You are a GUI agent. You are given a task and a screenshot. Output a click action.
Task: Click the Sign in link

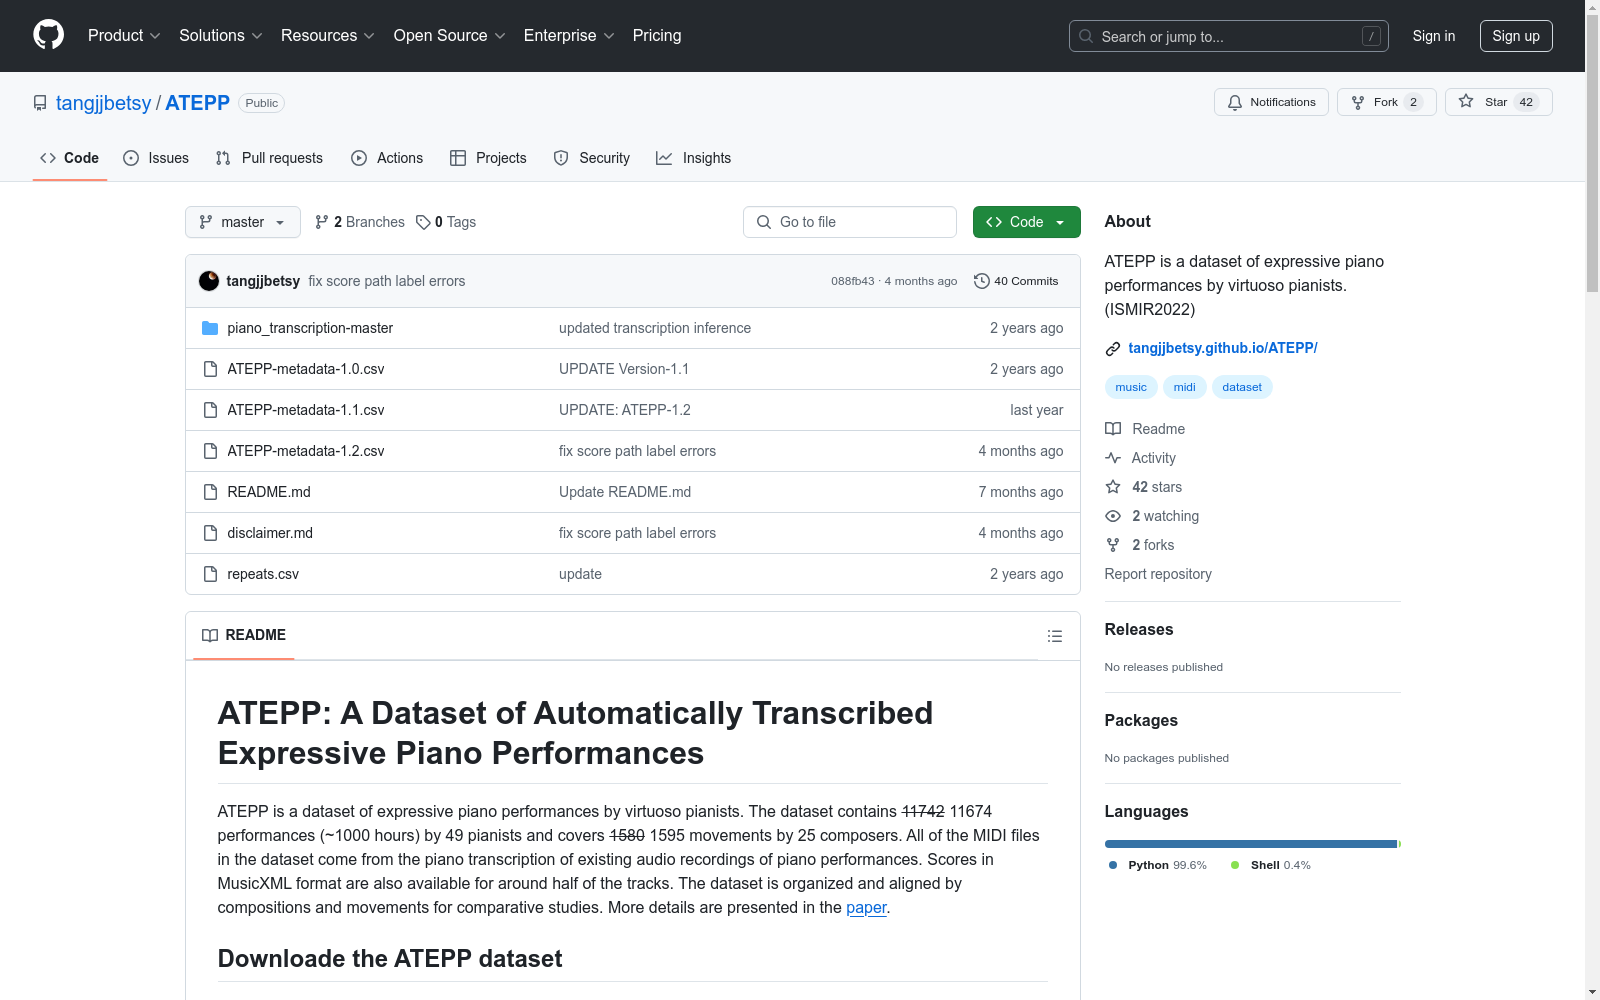pyautogui.click(x=1434, y=36)
